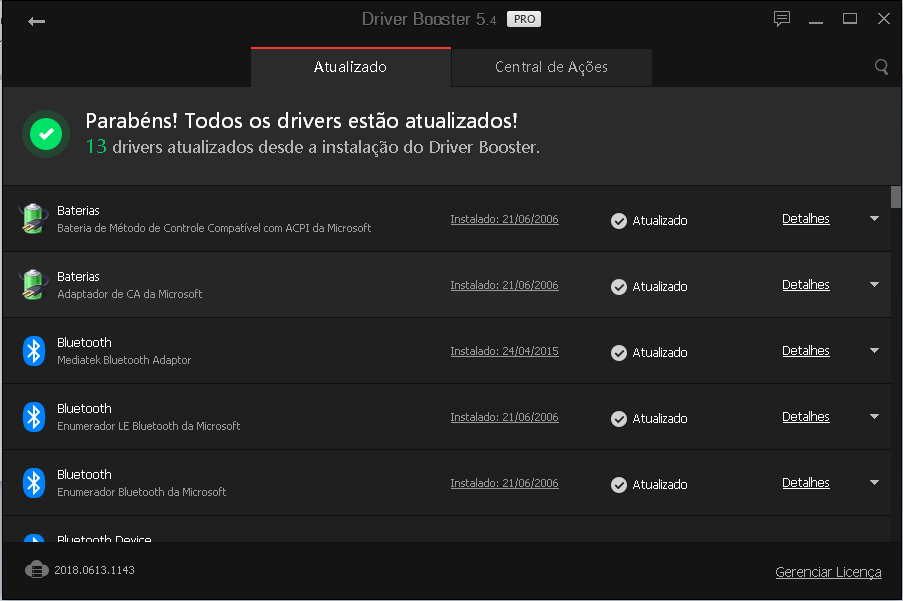Select Enumerador LE Bluetooth da Microsoft text

pyautogui.click(x=149, y=426)
